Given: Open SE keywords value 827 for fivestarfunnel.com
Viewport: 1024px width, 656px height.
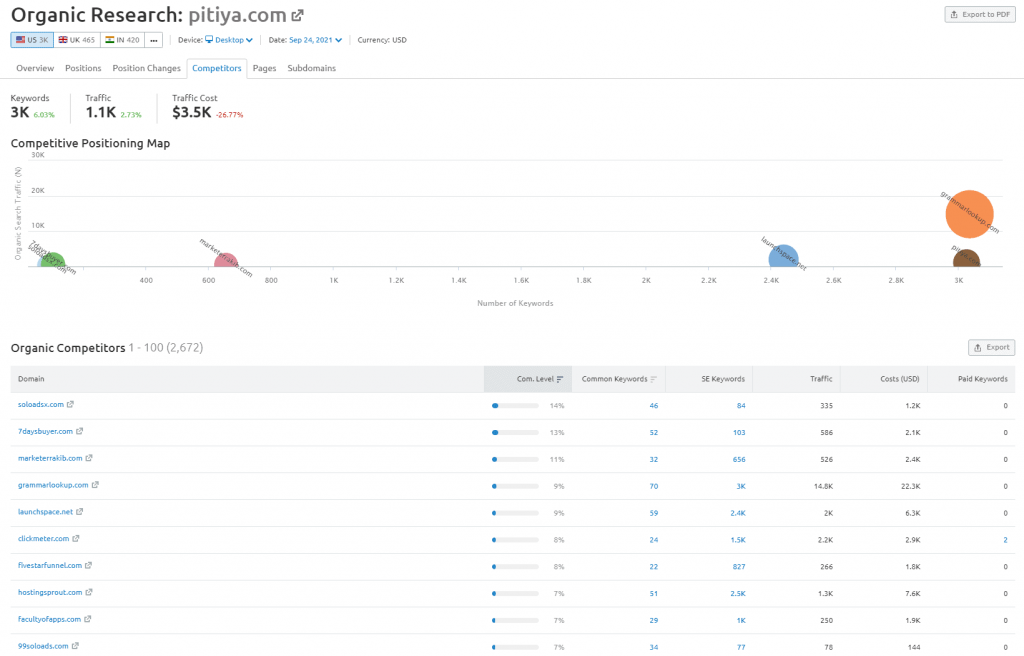Looking at the screenshot, I should click(739, 566).
